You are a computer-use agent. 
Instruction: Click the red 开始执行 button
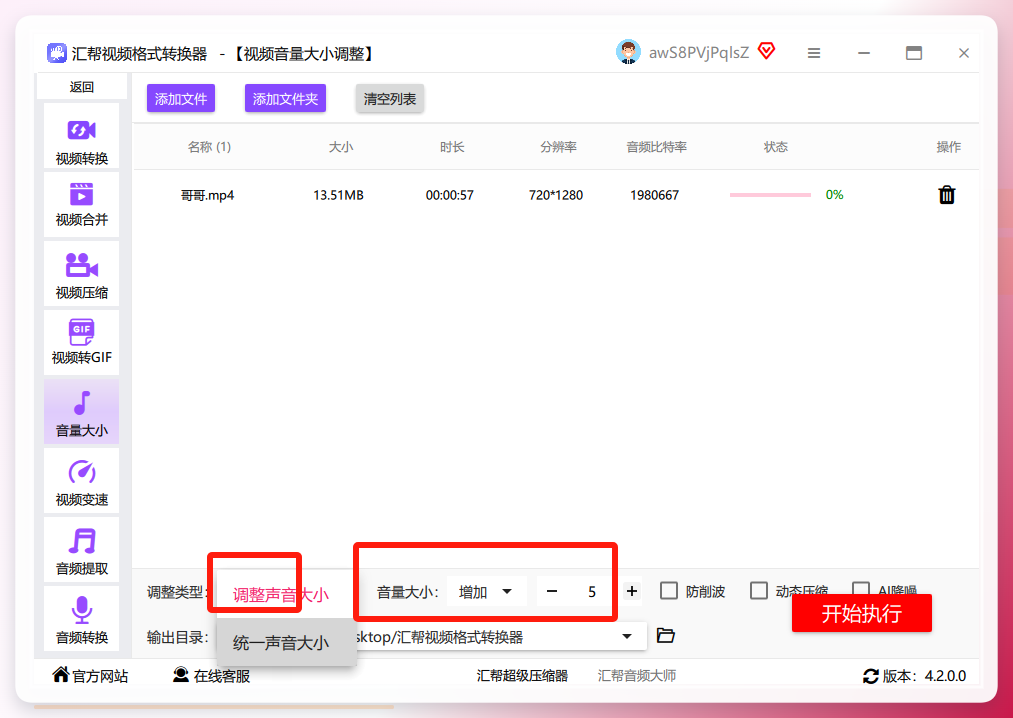tap(862, 613)
